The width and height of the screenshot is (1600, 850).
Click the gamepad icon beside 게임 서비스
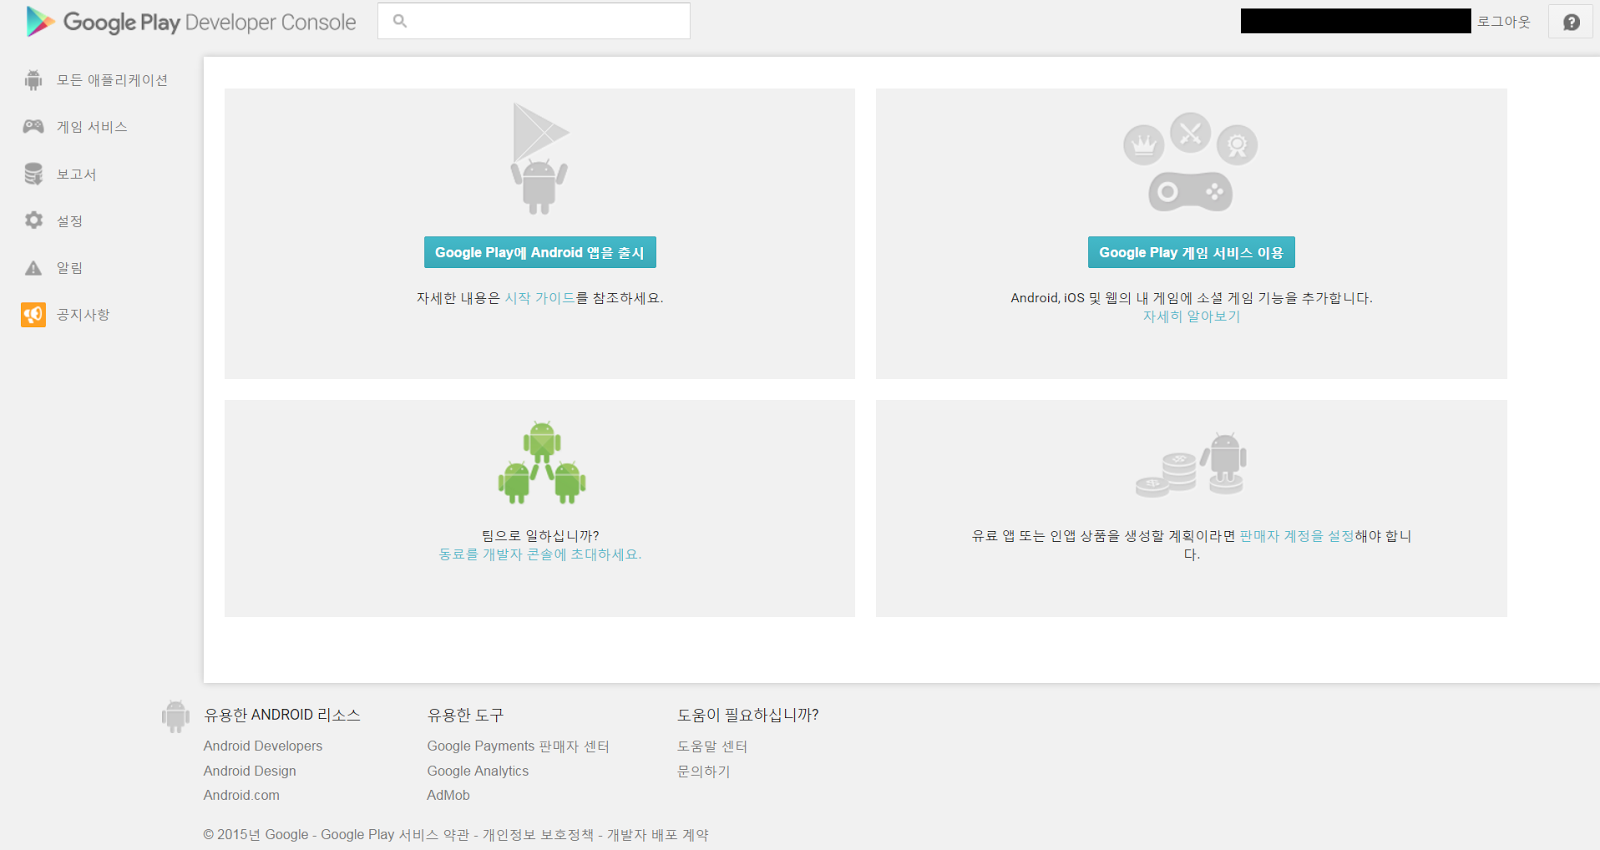[33, 127]
